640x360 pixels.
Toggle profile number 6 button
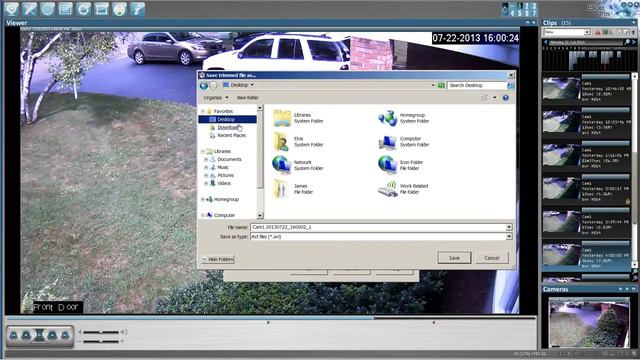(x=527, y=13)
